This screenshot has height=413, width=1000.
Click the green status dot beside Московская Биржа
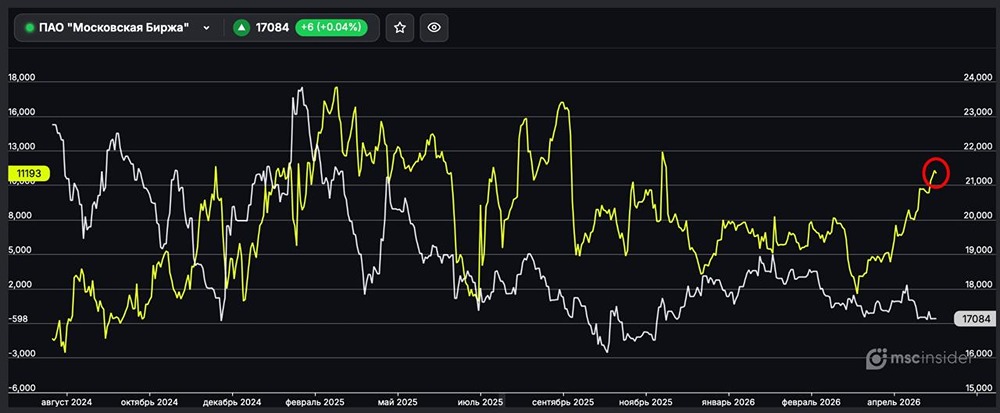click(29, 27)
